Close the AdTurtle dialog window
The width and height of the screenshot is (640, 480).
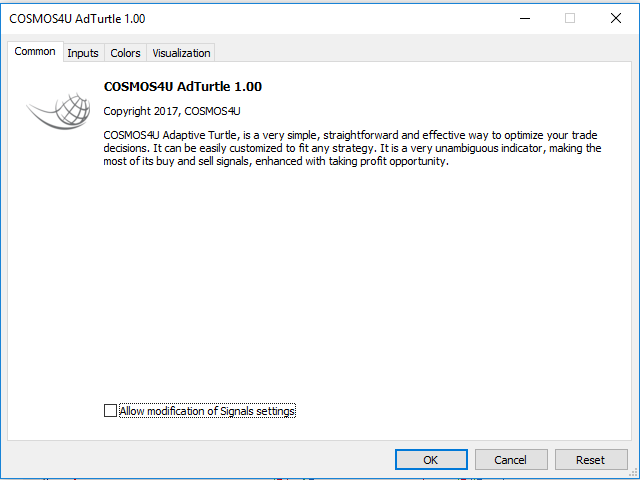[616, 18]
